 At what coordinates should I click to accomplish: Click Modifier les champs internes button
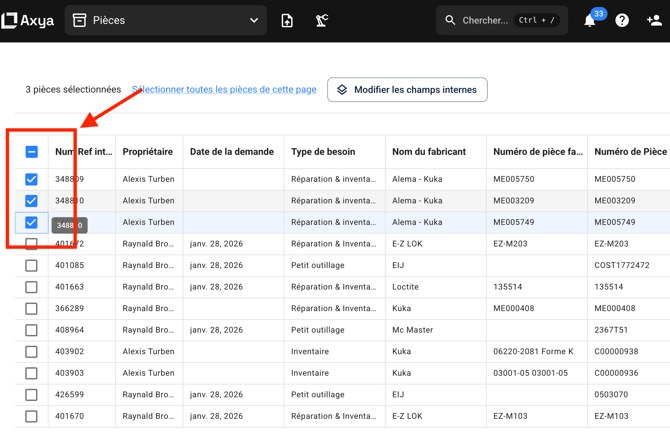click(x=407, y=90)
